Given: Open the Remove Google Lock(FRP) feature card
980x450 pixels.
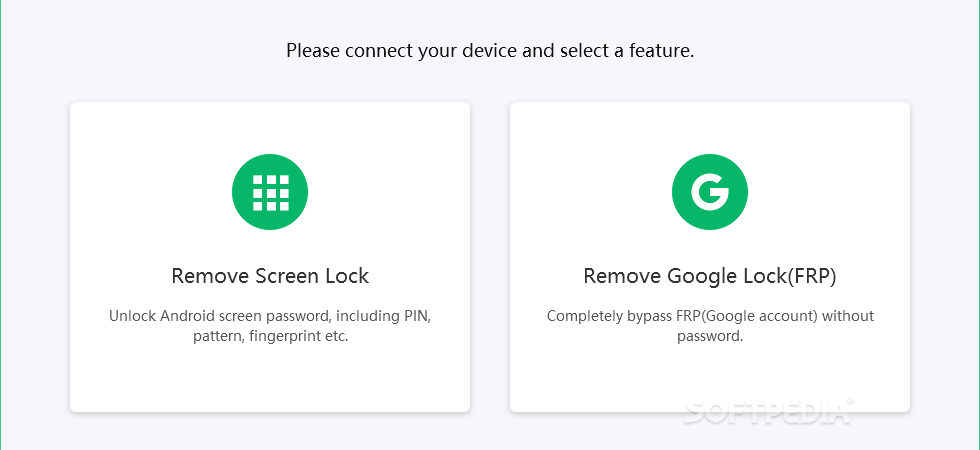Looking at the screenshot, I should [710, 257].
